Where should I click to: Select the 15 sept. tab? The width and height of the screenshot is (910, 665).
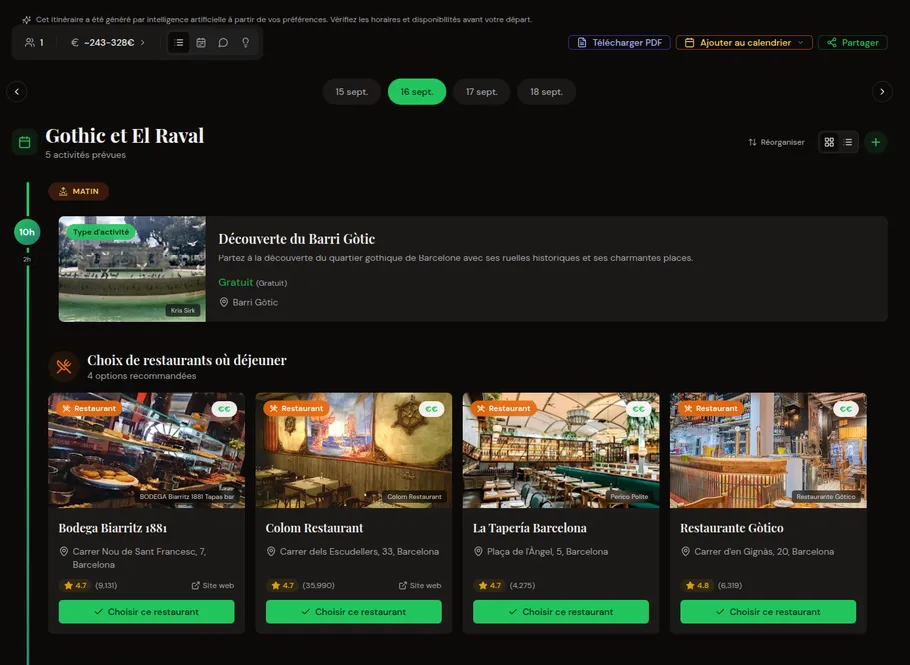[352, 92]
